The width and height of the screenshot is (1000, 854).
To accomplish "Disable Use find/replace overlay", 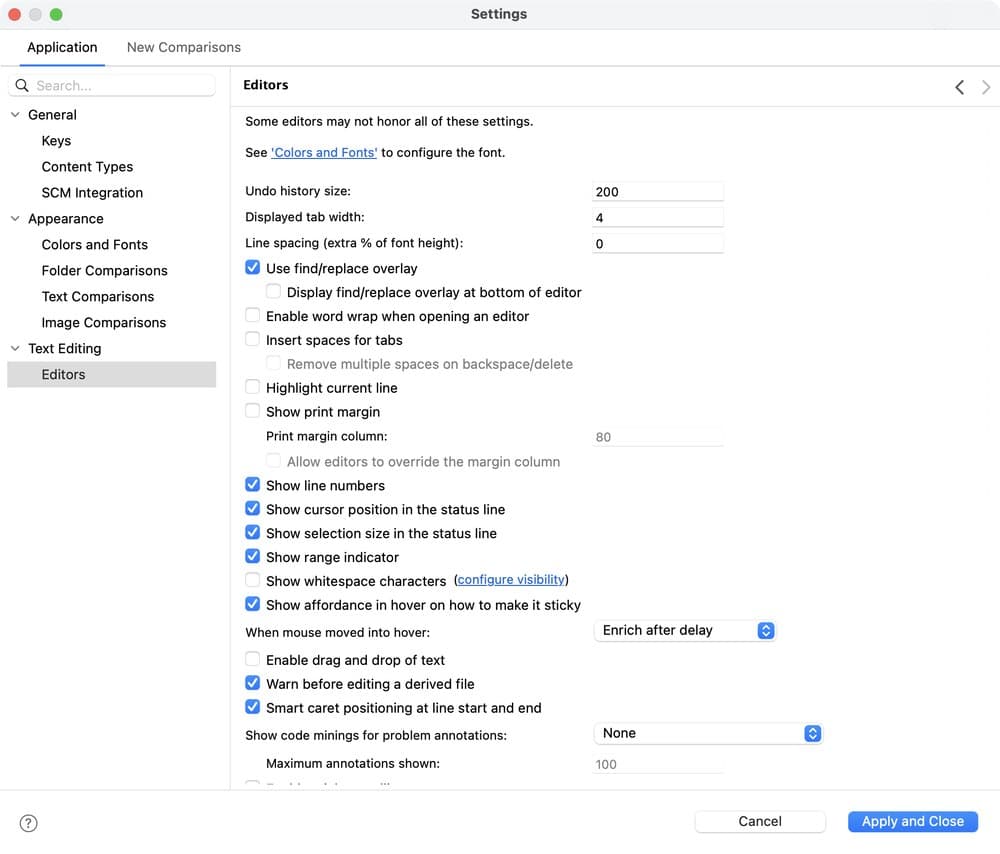I will (x=253, y=267).
